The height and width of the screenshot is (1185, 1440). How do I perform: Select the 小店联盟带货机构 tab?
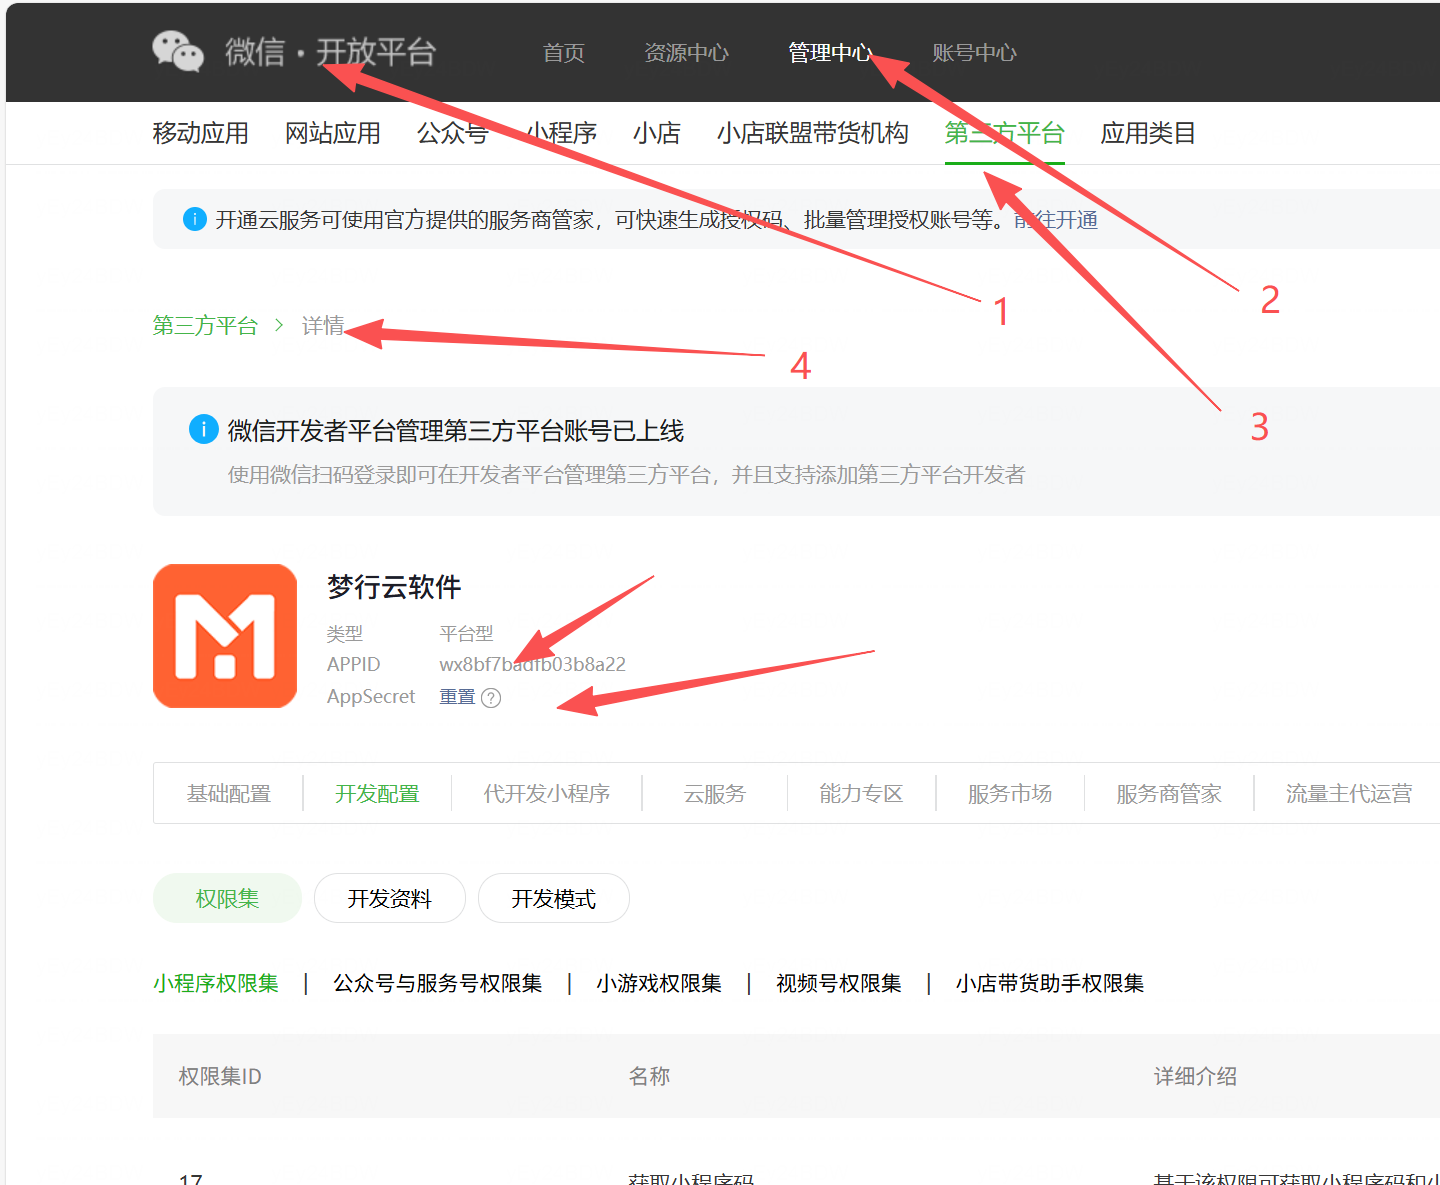click(812, 133)
